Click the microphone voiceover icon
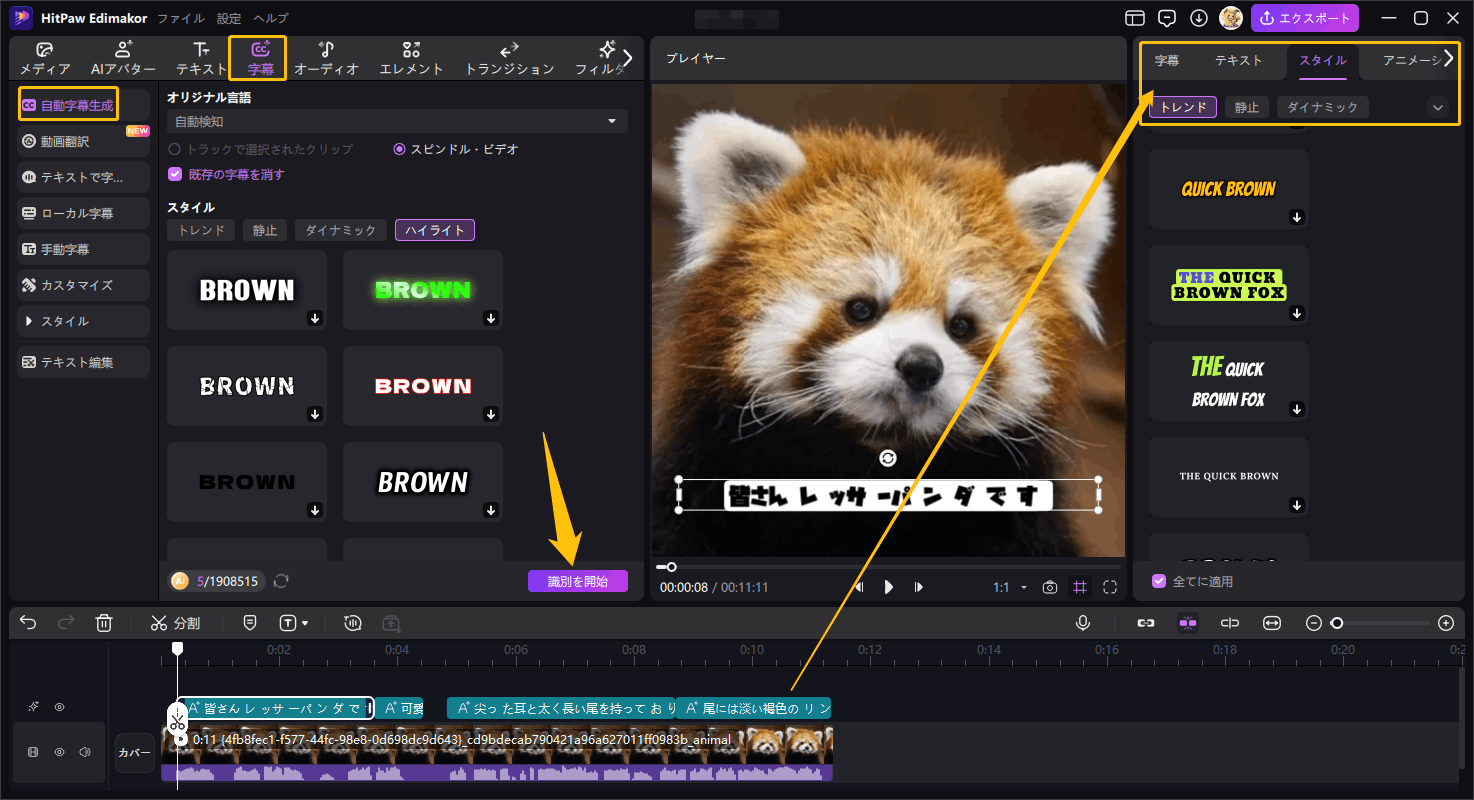This screenshot has width=1474, height=800. (x=1082, y=623)
